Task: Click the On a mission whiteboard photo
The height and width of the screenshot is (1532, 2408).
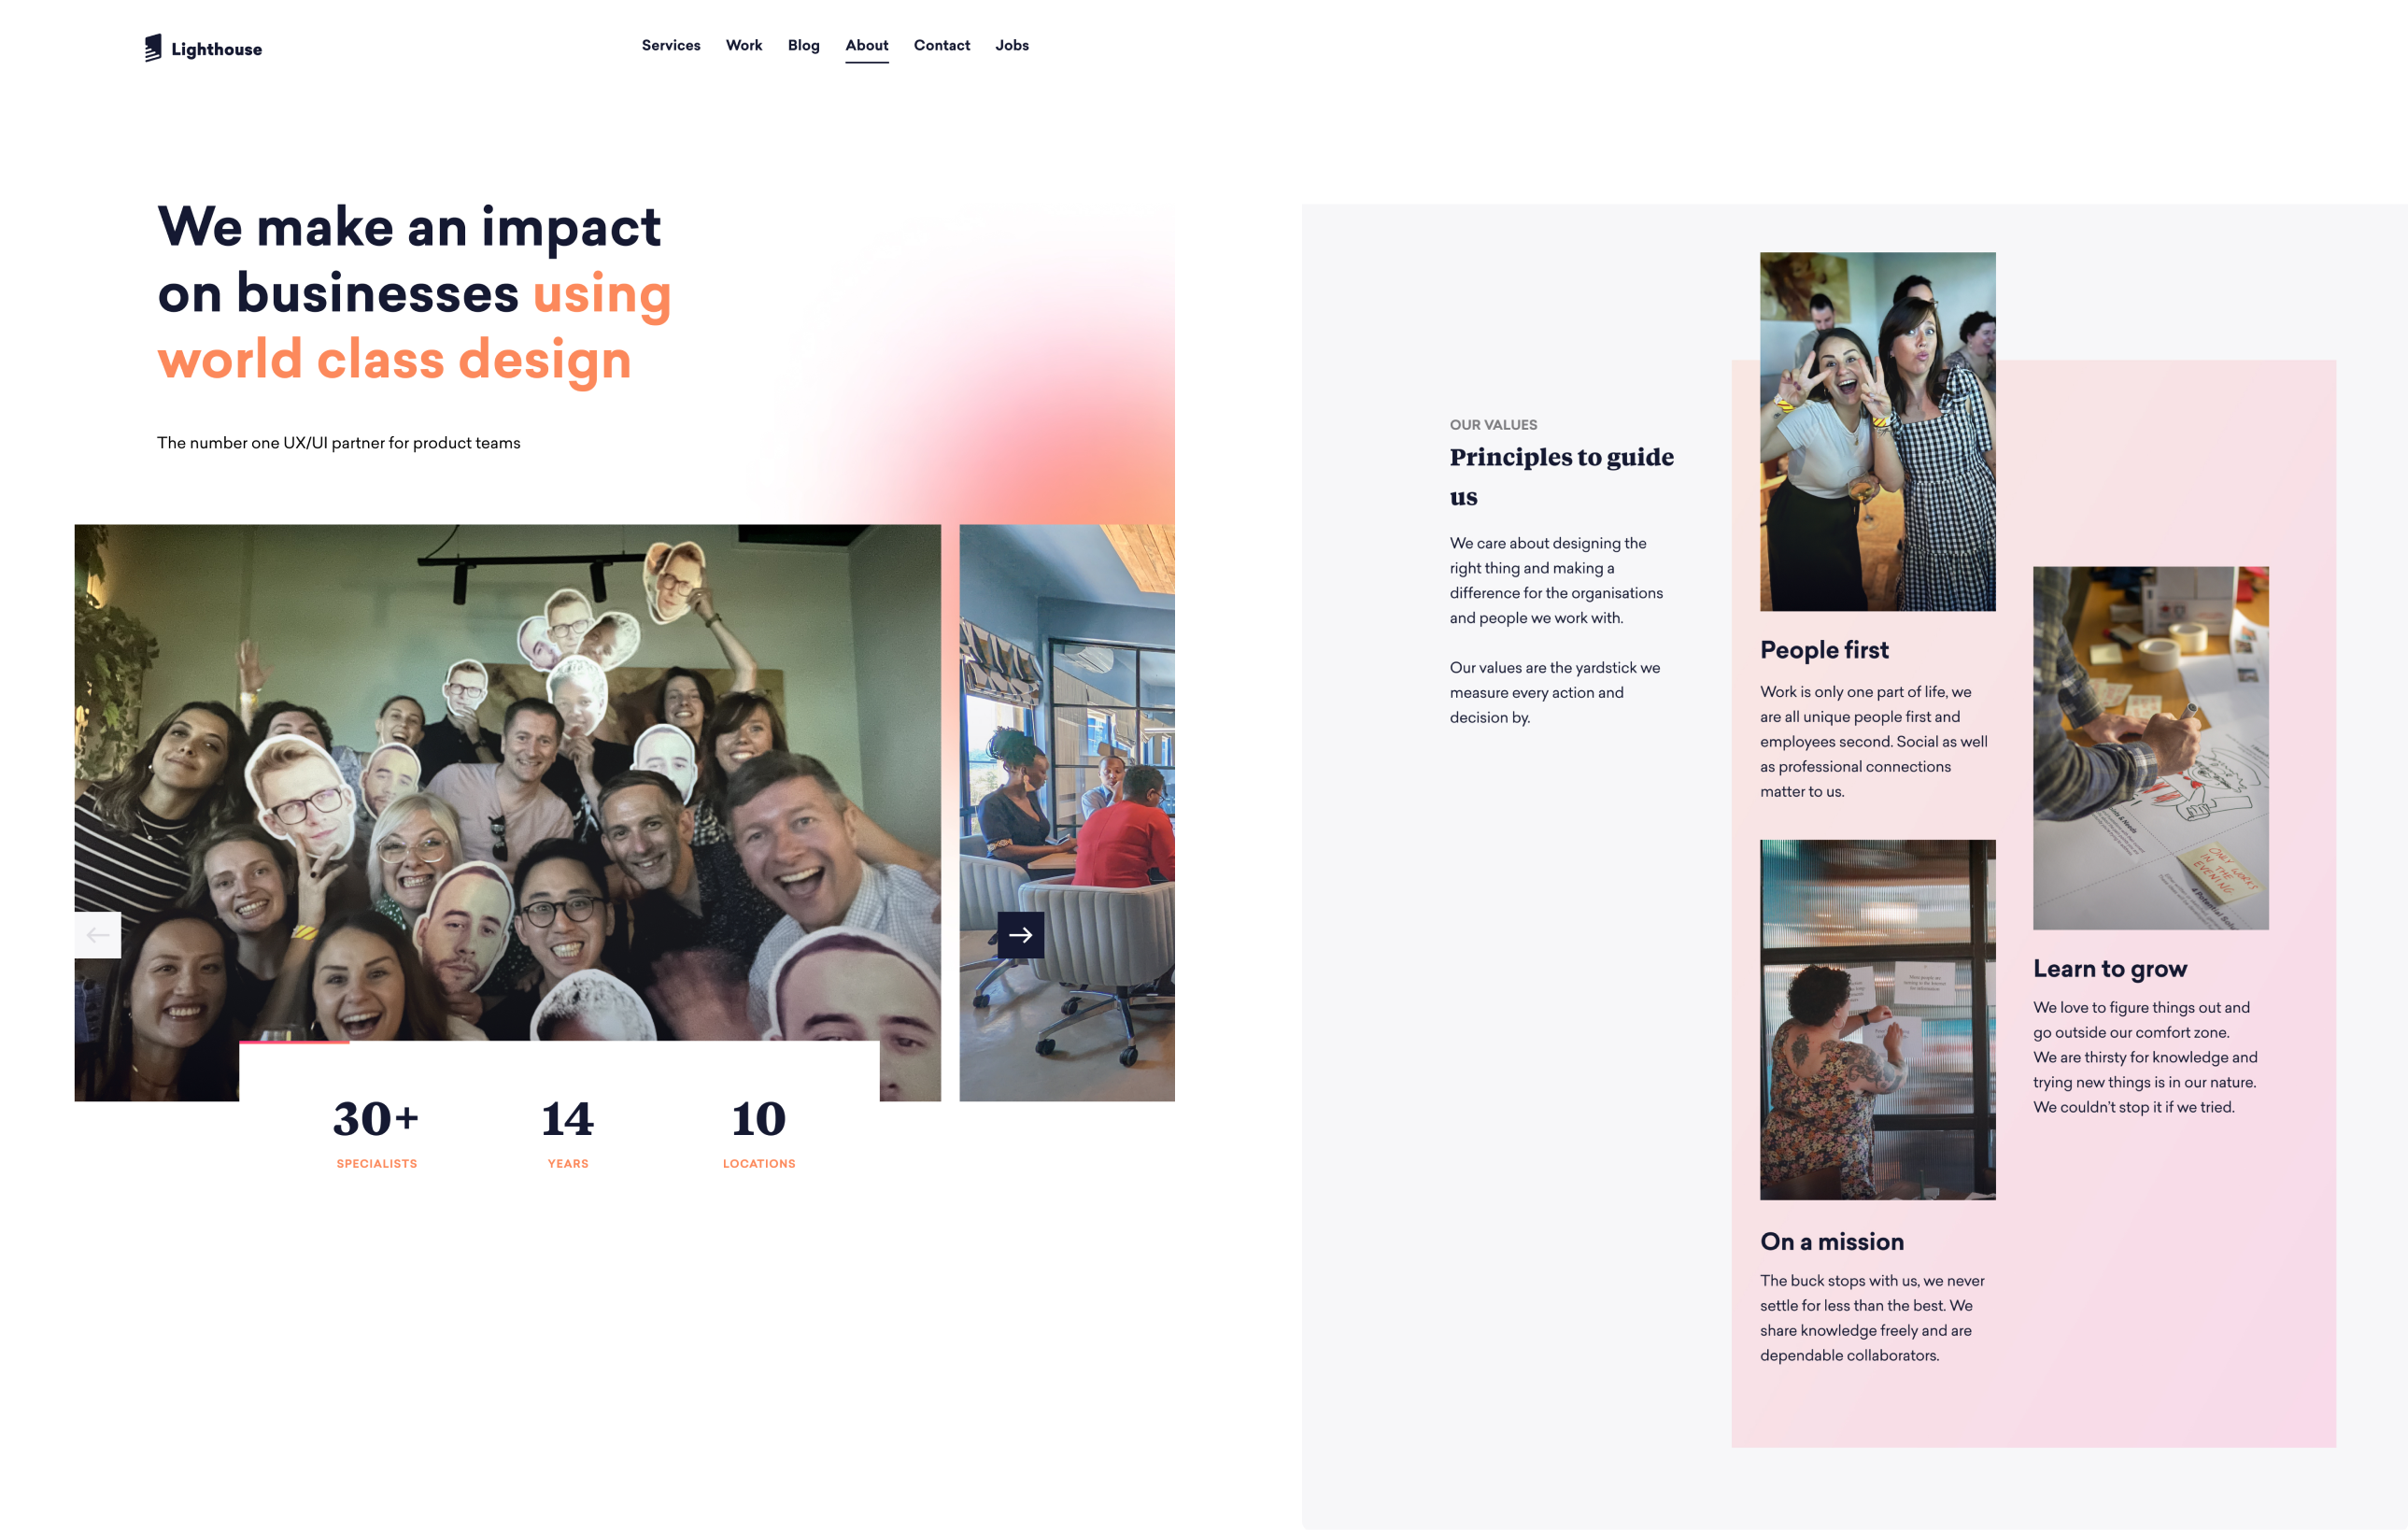Action: tap(1877, 1019)
